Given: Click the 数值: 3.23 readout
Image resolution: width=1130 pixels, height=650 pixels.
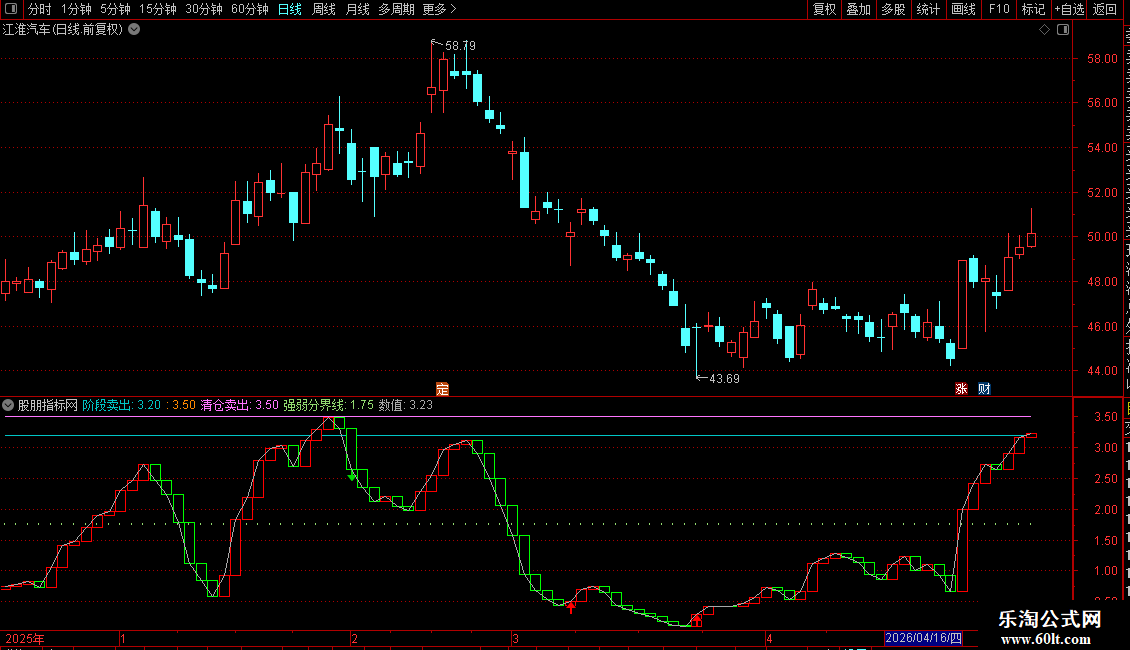Looking at the screenshot, I should coord(406,405).
